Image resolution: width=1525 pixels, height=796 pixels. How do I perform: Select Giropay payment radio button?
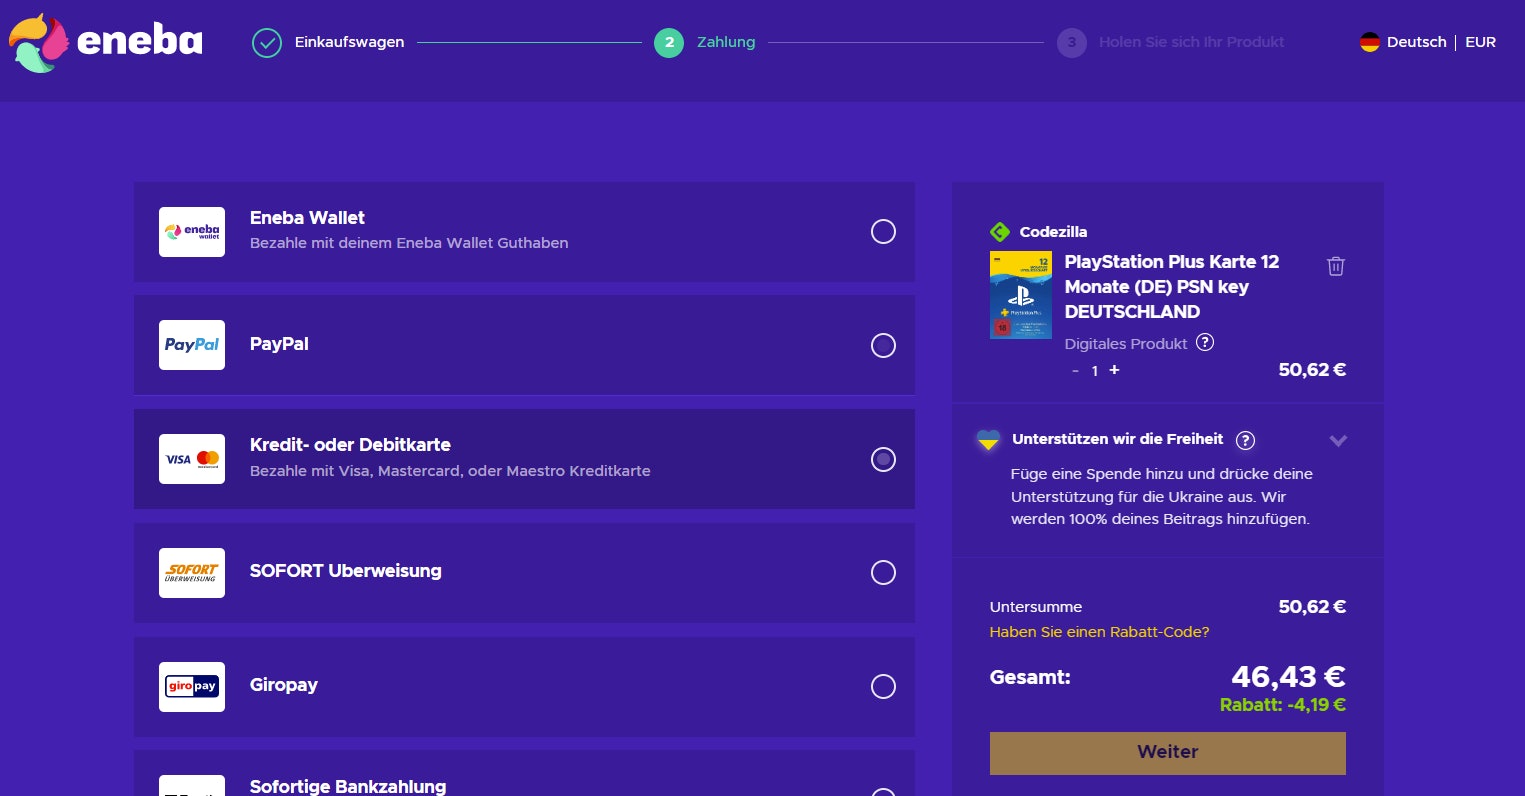883,686
